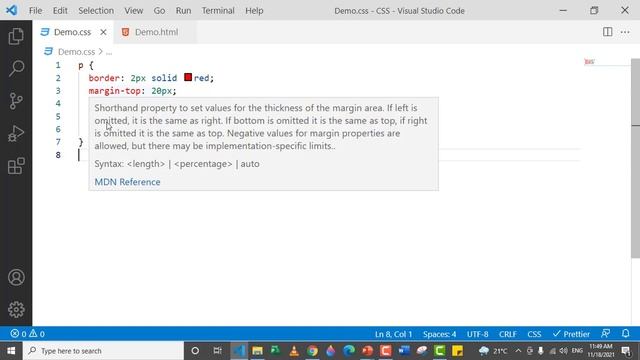Open Cortana circle icon on taskbar
The image size is (640, 360).
195,351
